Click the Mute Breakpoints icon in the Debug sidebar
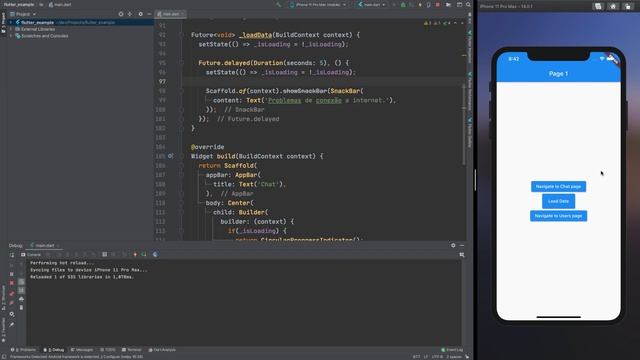This screenshot has height=360, width=640. 12,303
